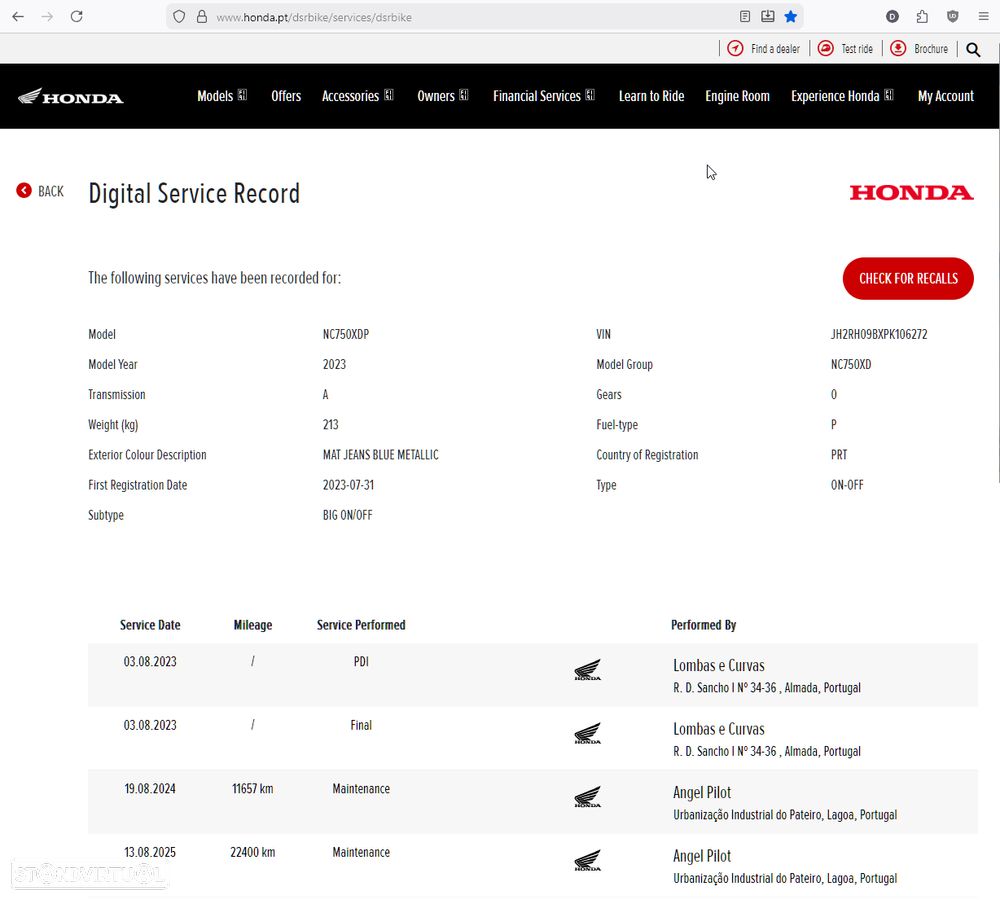Click the PDI service cell
Image resolution: width=1000 pixels, height=900 pixels.
click(x=361, y=661)
